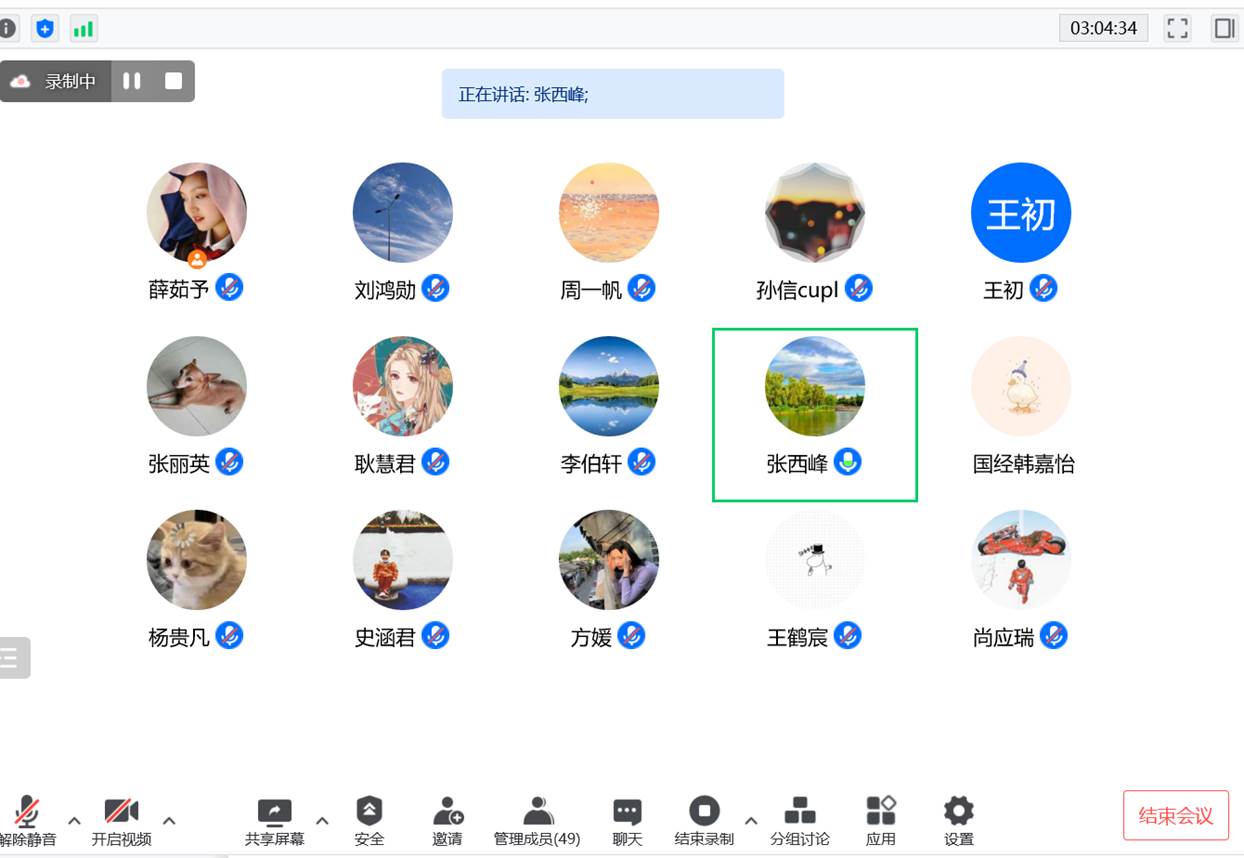Expand video options arrow beside 开启视频
1244x858 pixels.
tap(169, 820)
